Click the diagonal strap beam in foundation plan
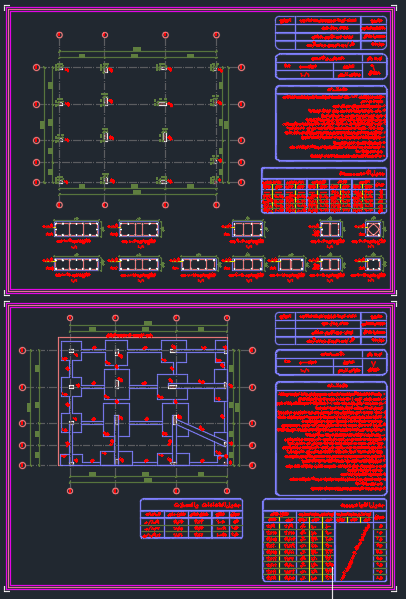Viewport: 406px width, 599px height. (201, 432)
